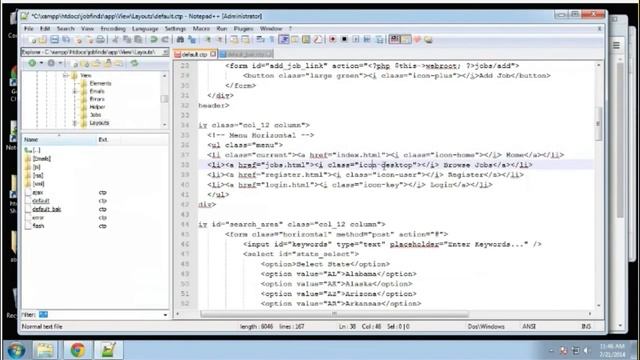Open the Windows Start button

click(x=16, y=350)
